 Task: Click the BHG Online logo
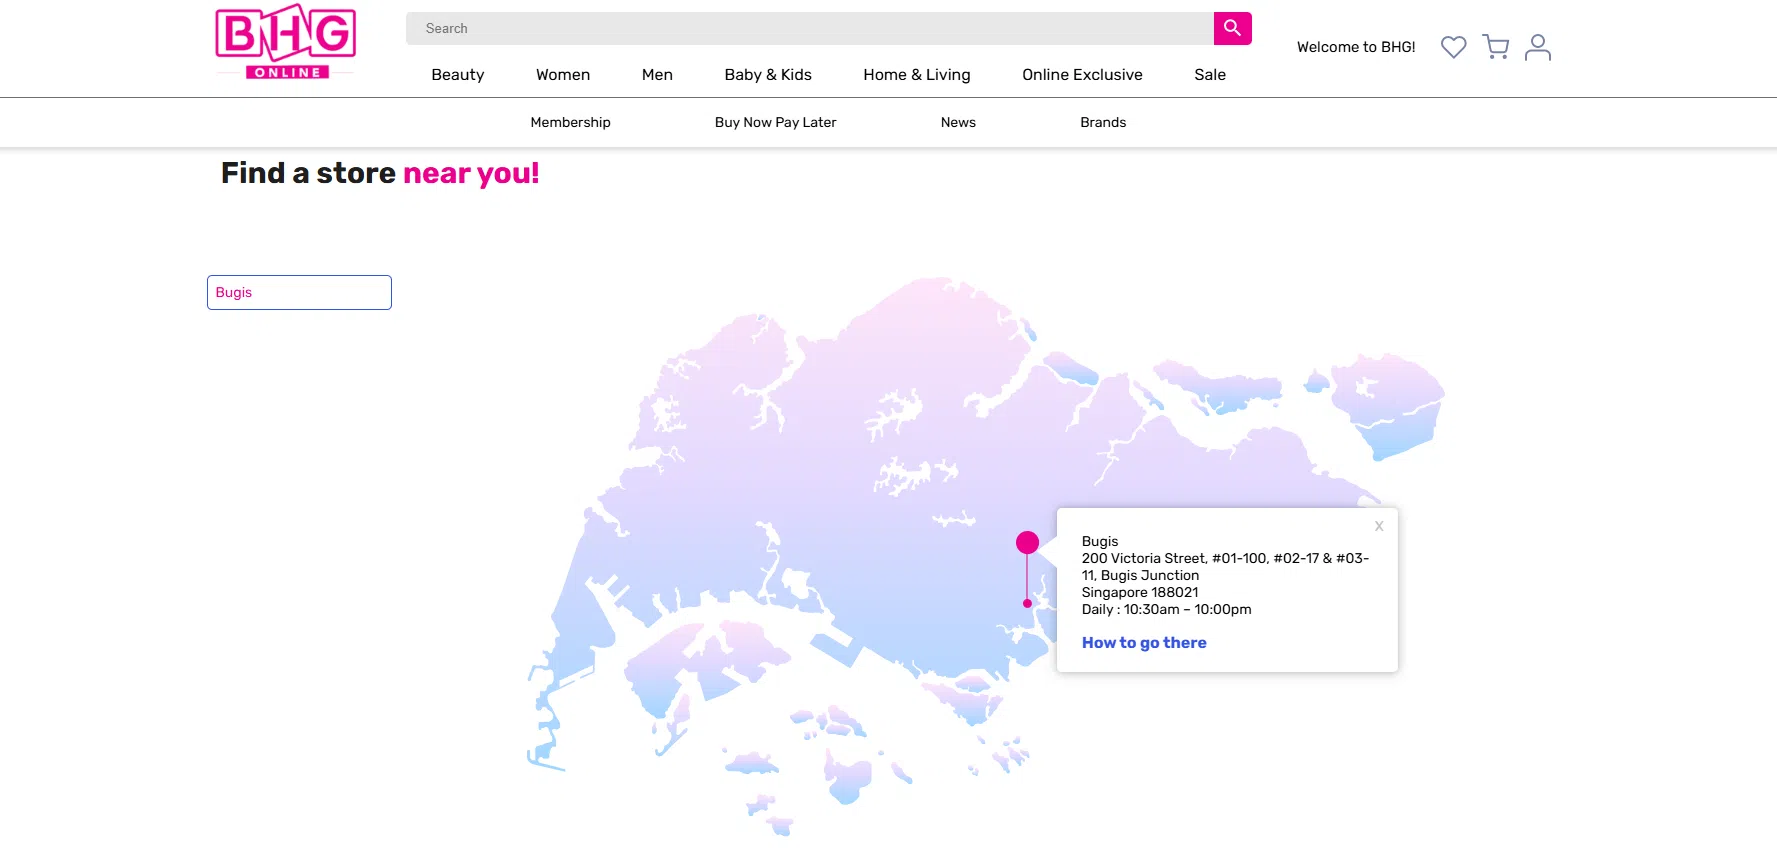[286, 42]
